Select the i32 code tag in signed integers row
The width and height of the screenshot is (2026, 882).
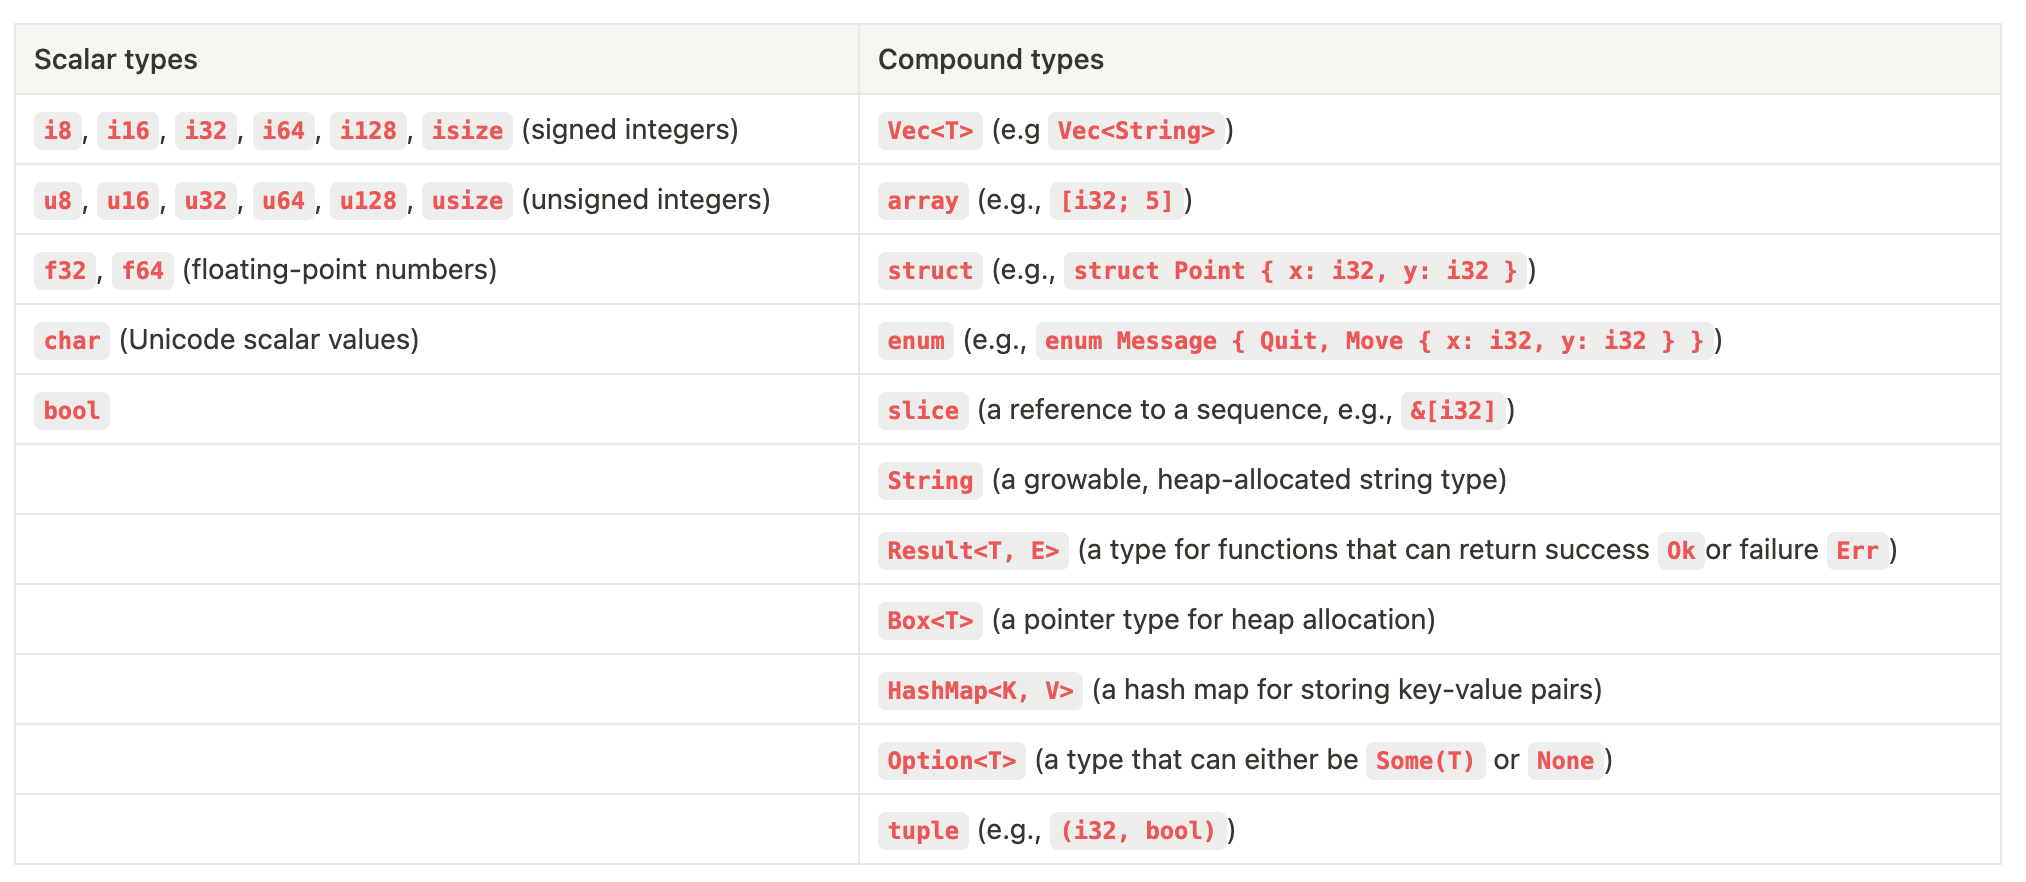206,131
